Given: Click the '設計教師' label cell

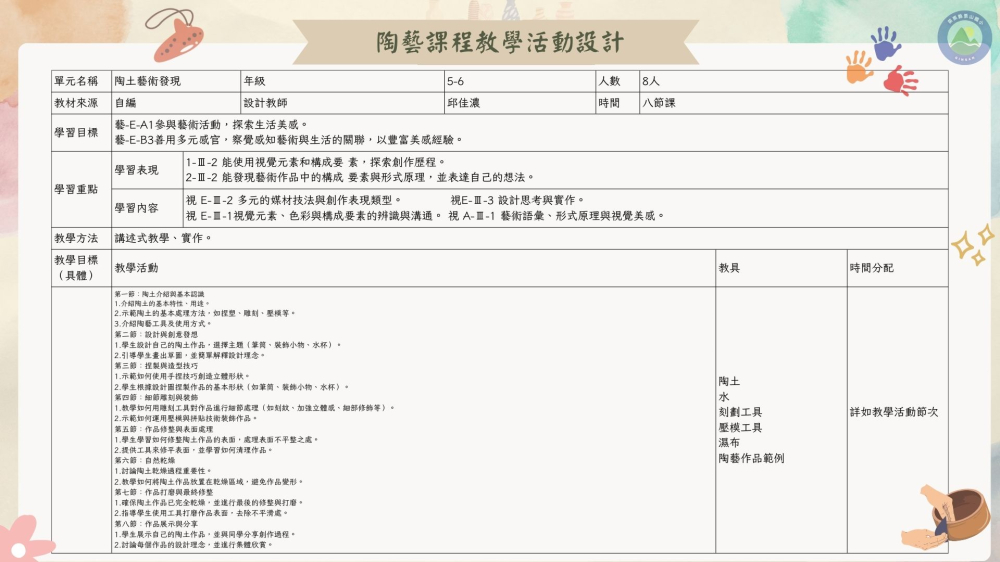Looking at the screenshot, I should pyautogui.click(x=342, y=103).
